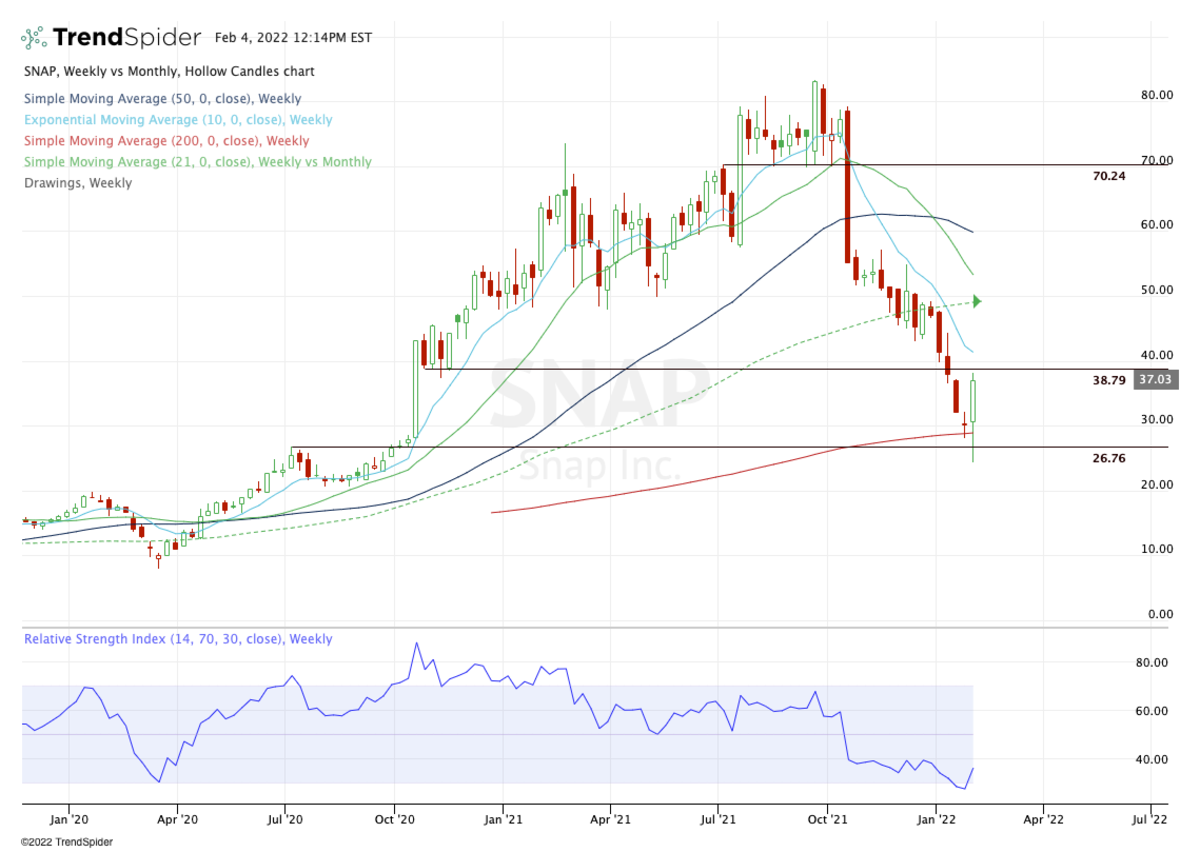Click the Simple Moving Average 200 legend entry

pos(166,141)
